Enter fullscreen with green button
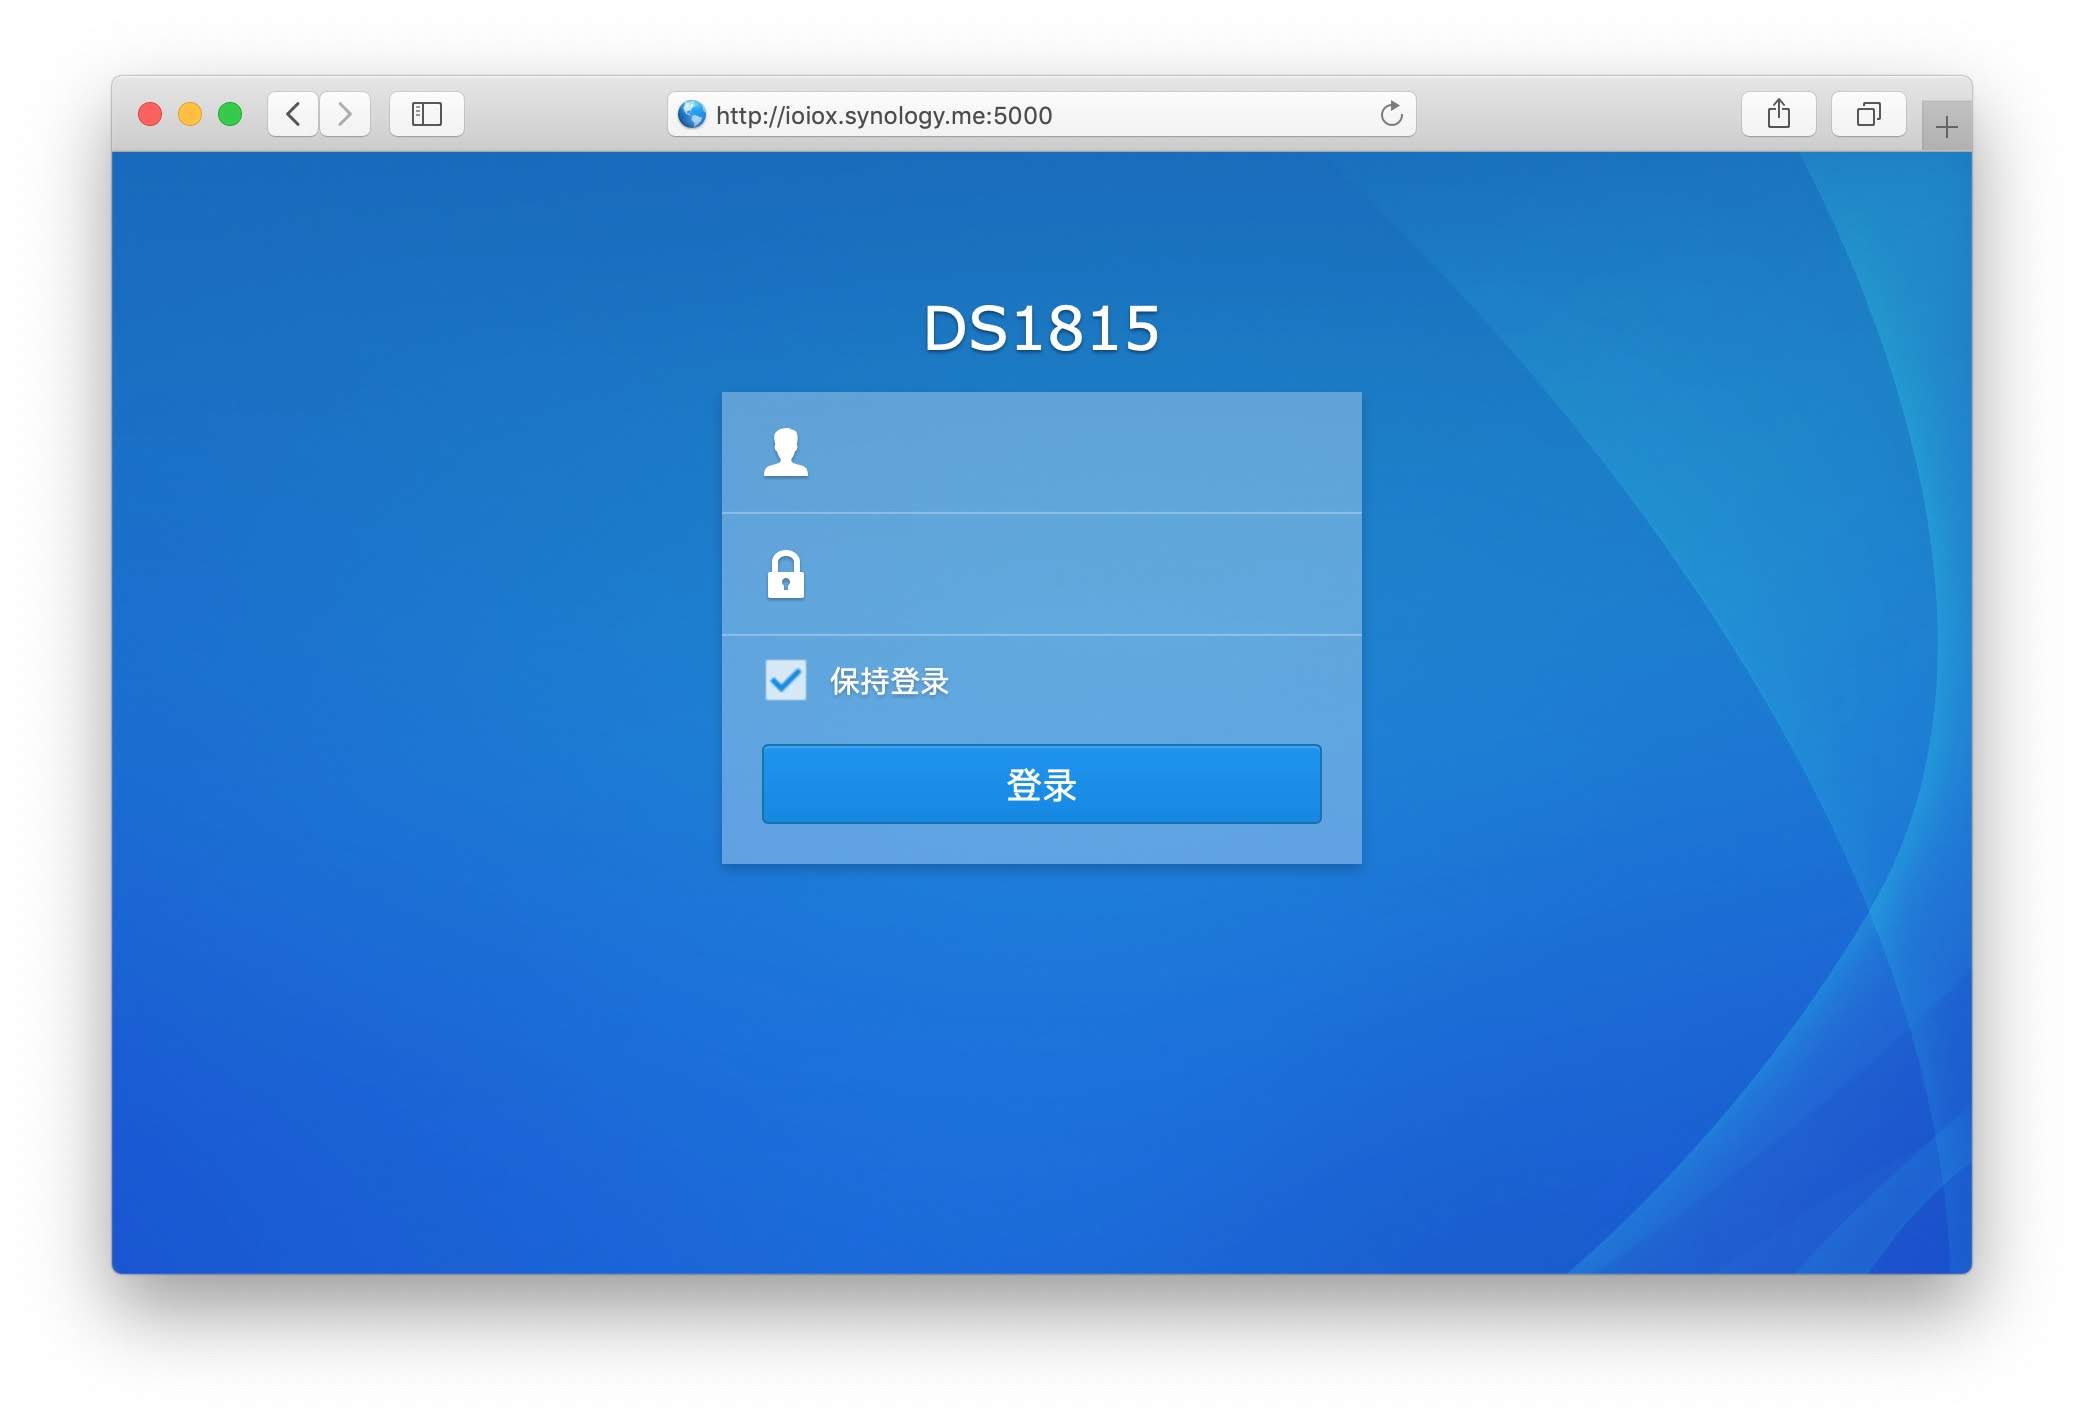 click(230, 114)
